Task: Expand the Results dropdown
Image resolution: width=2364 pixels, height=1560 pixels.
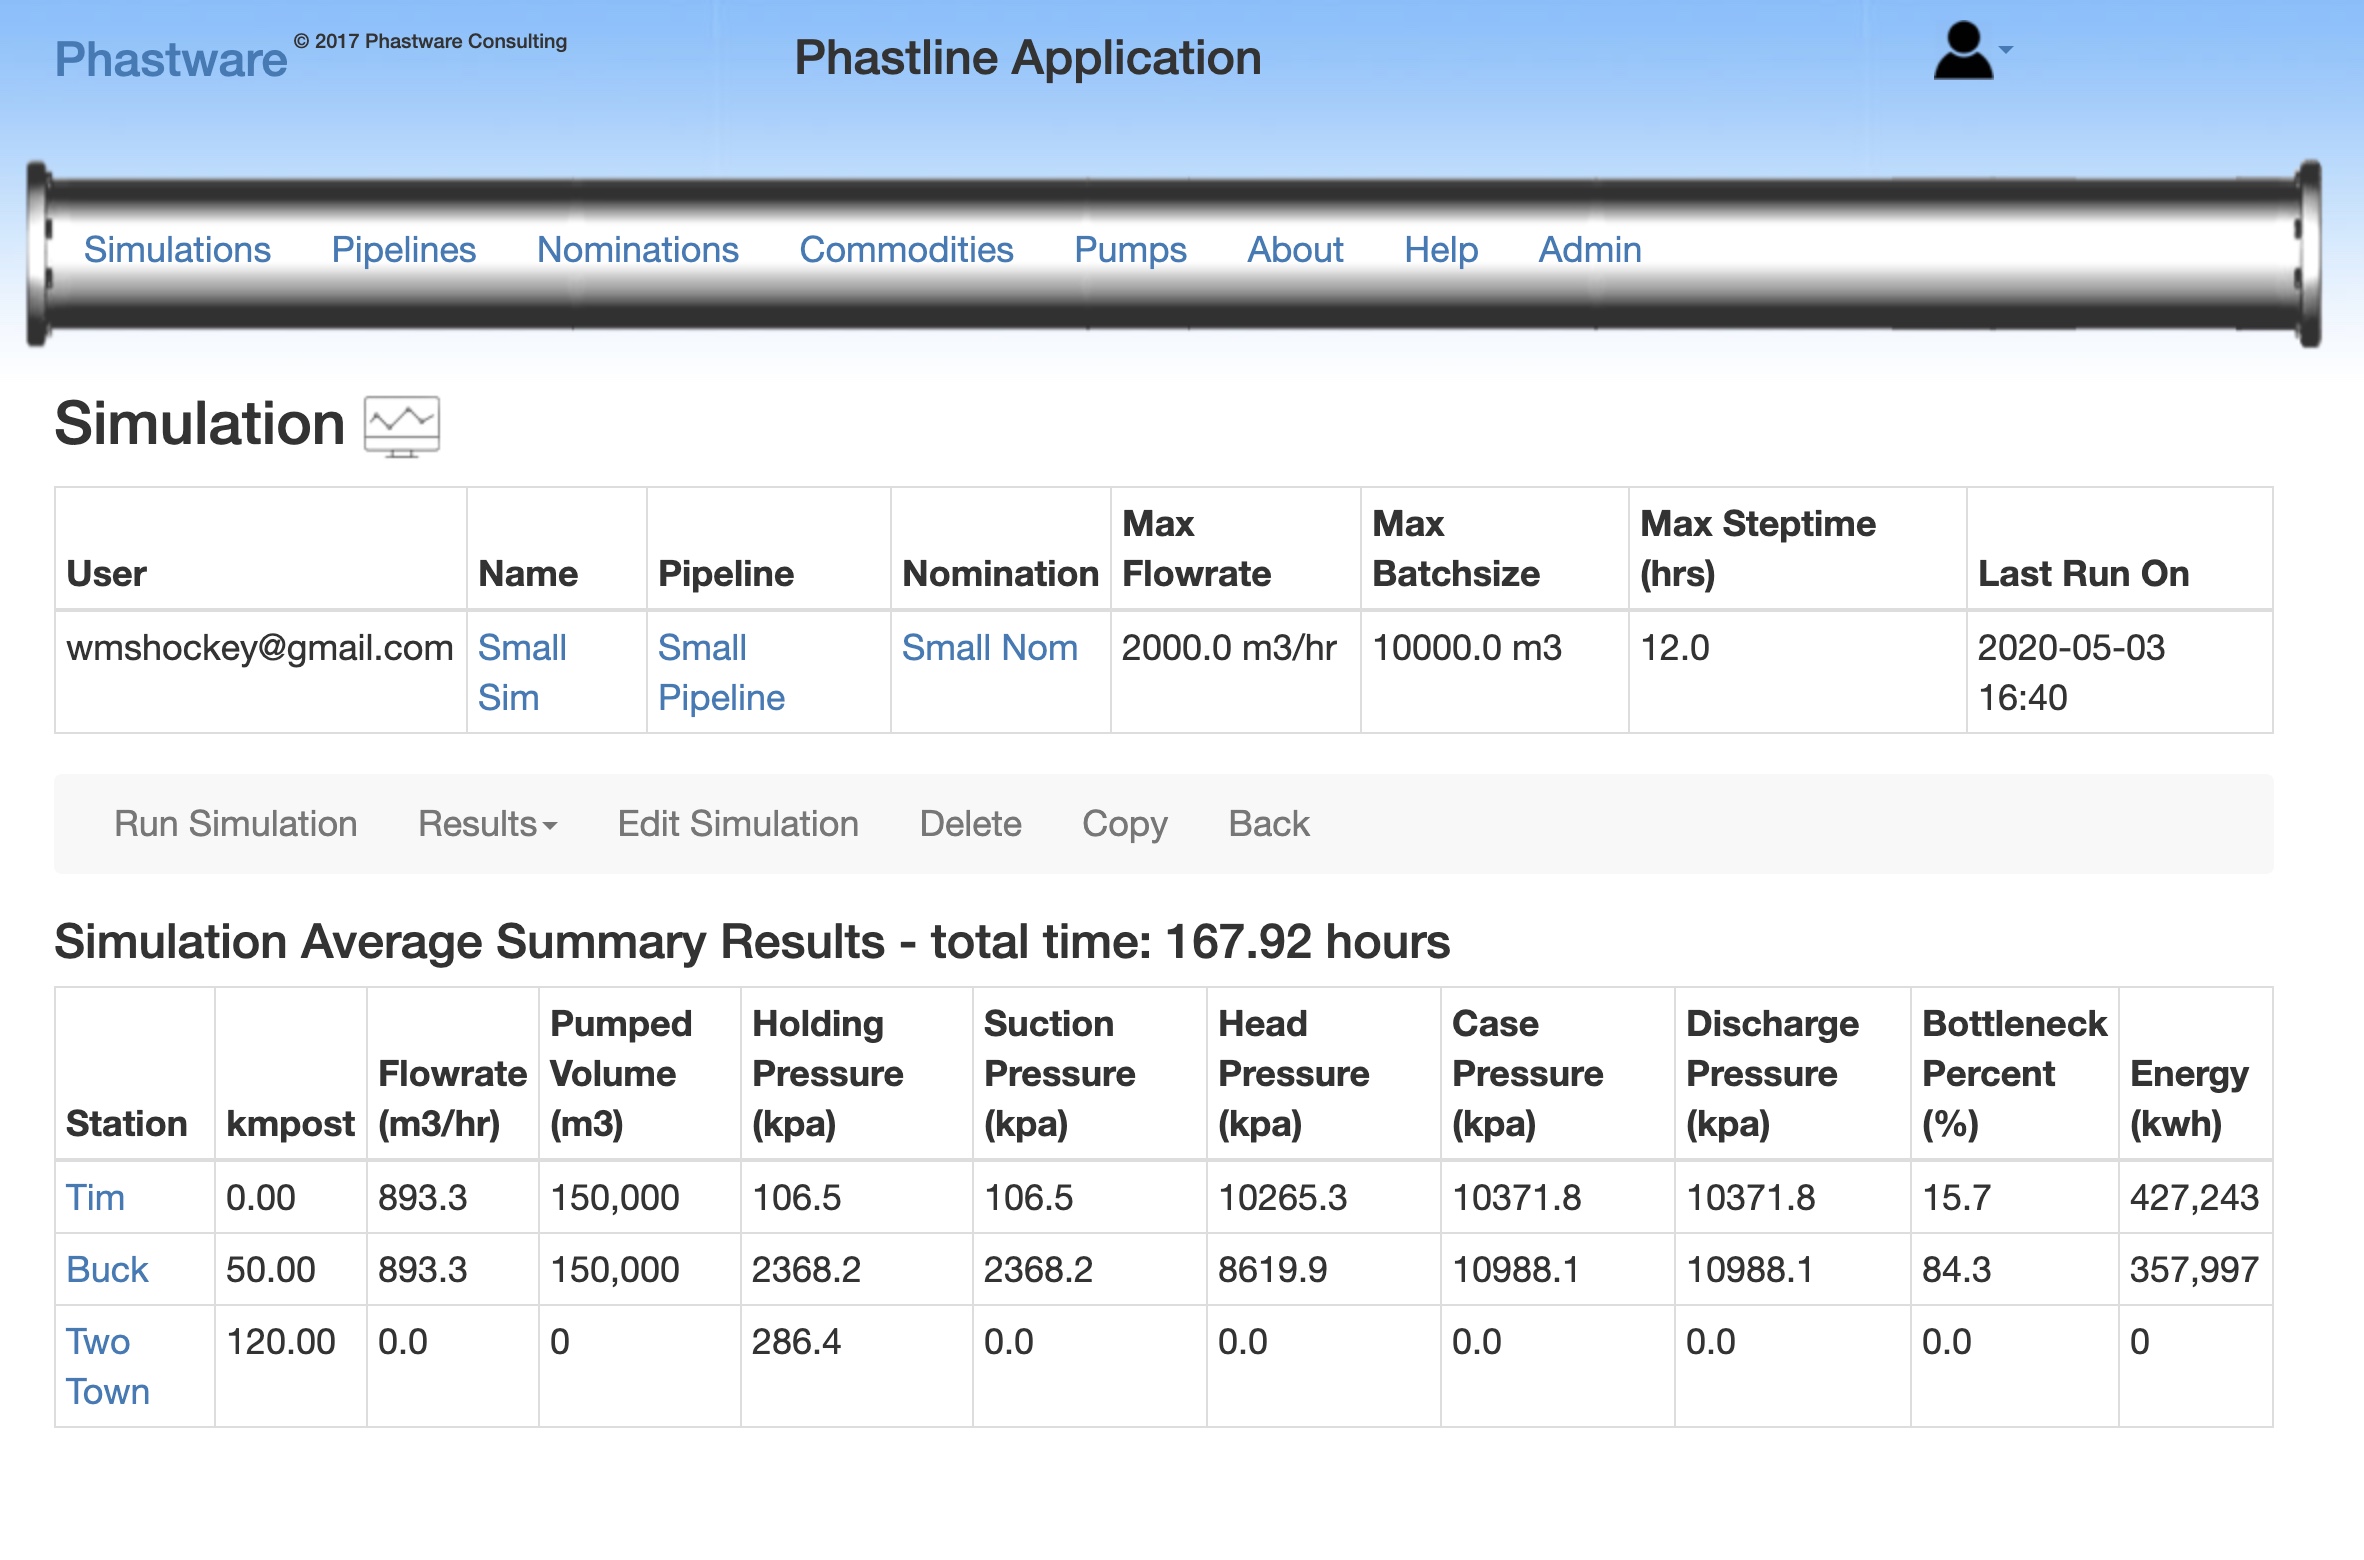Action: (x=487, y=823)
